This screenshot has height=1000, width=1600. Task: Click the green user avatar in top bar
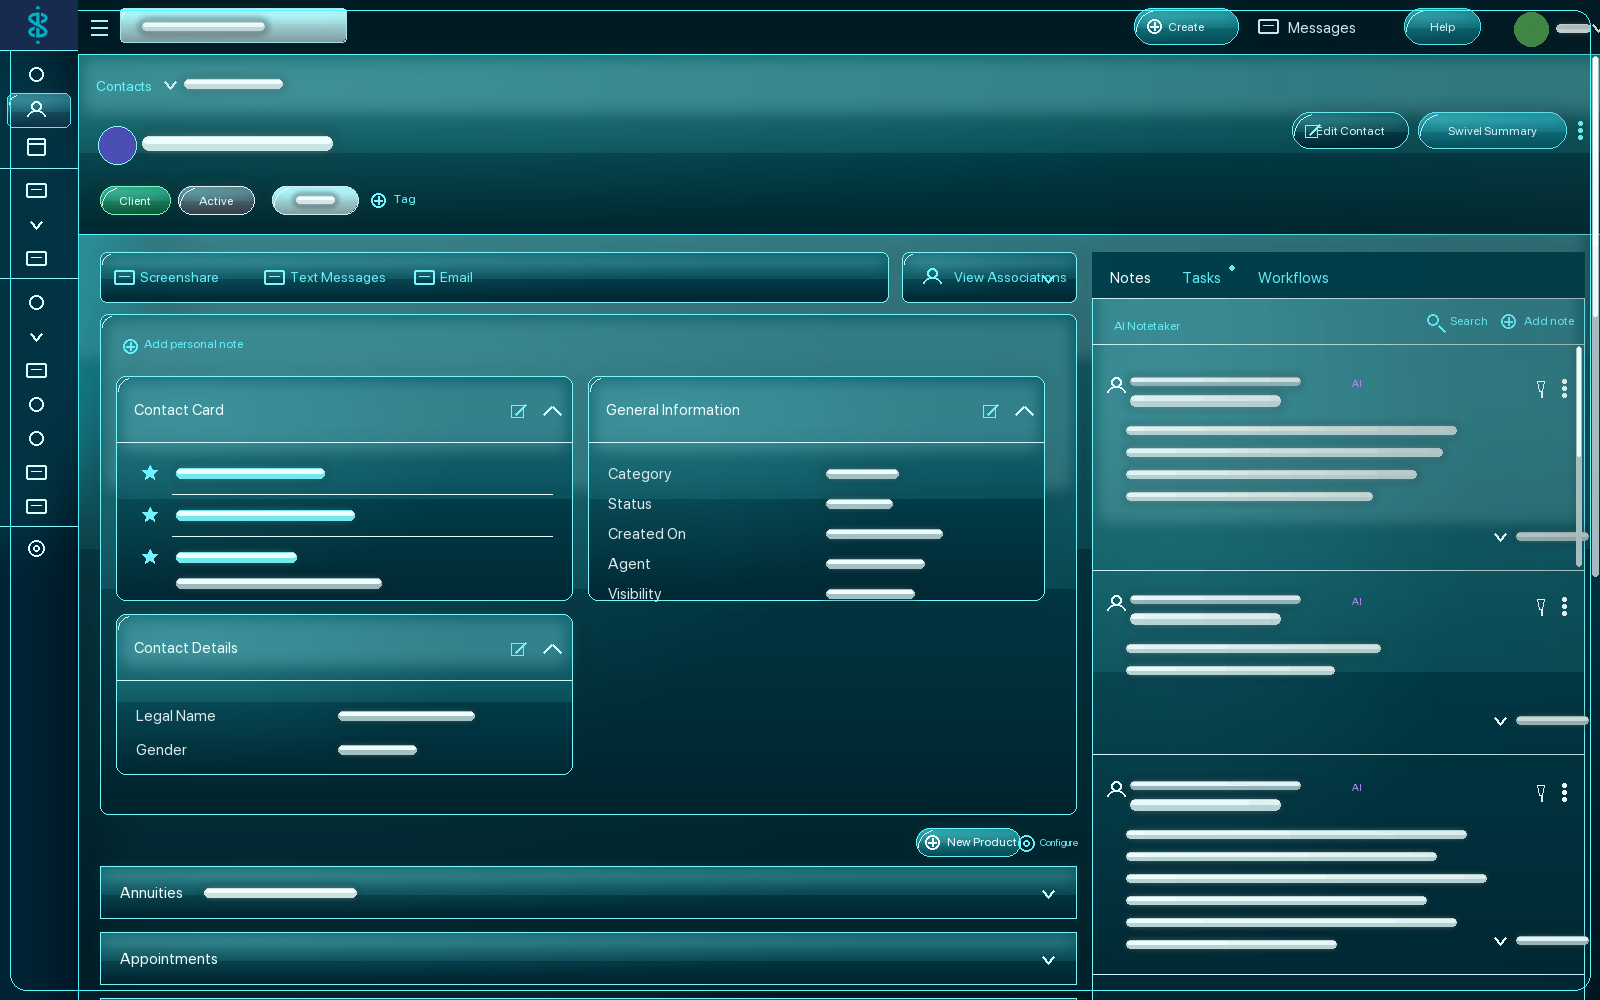pos(1531,29)
